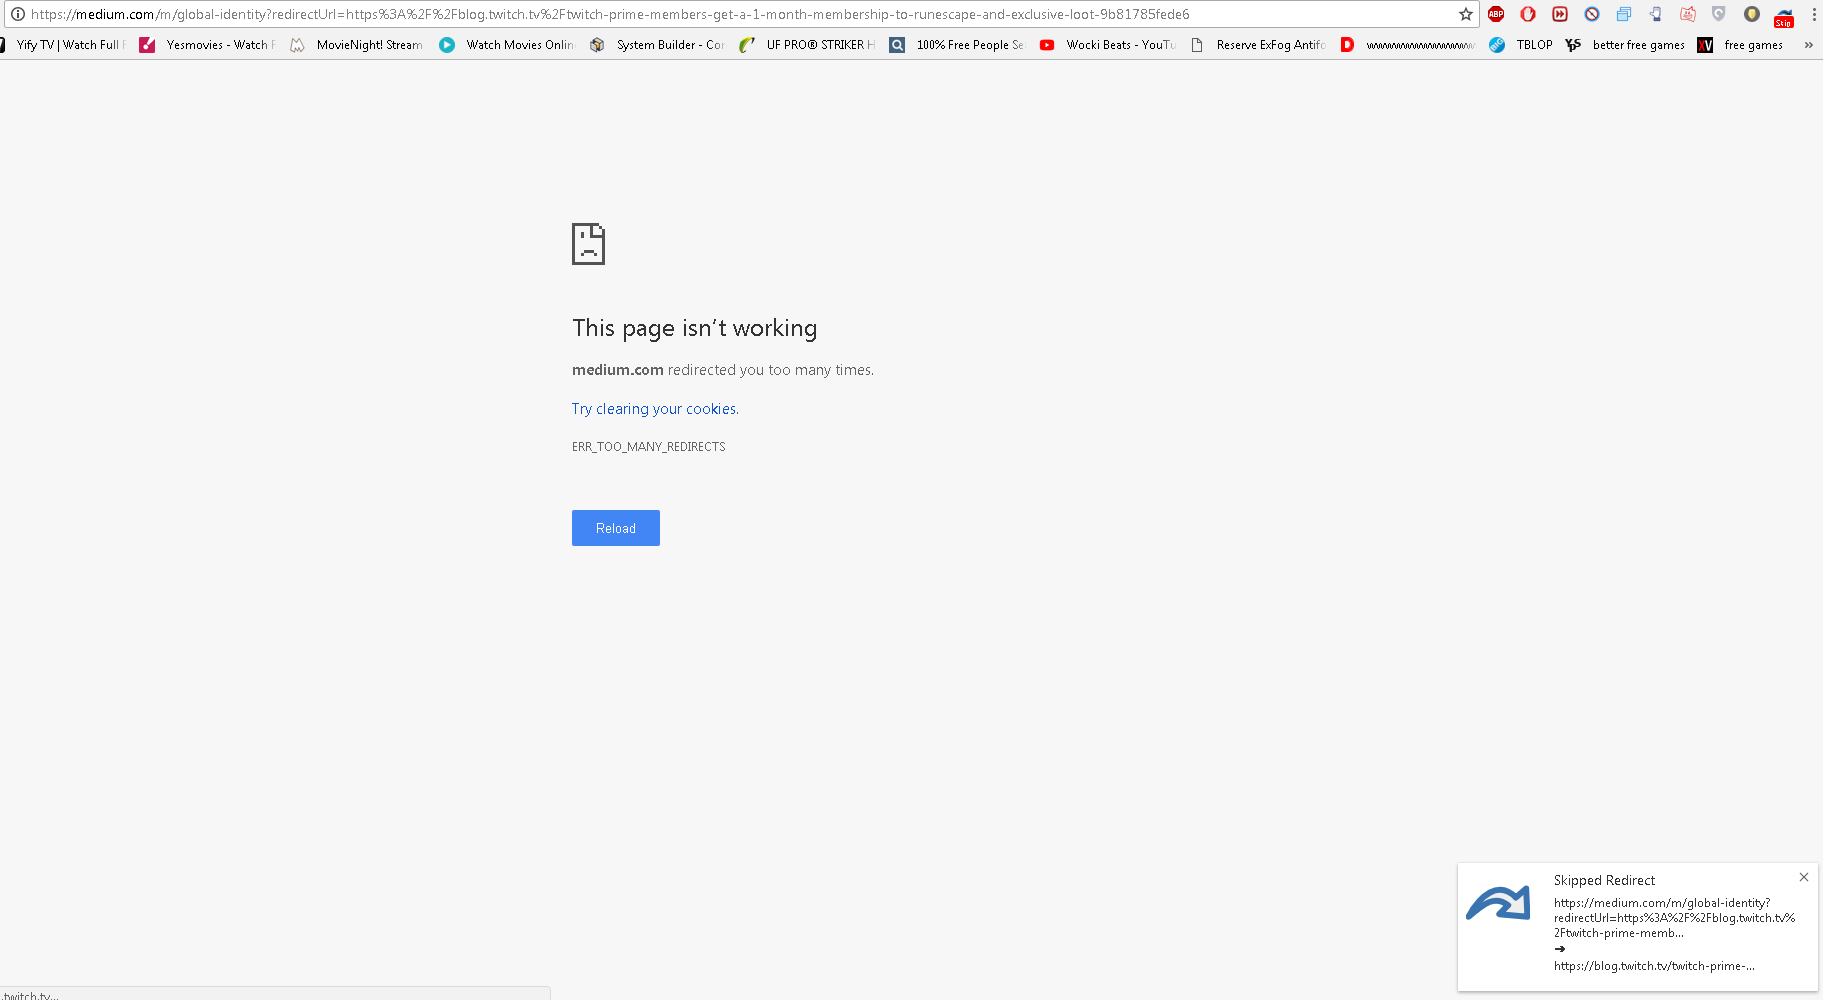The height and width of the screenshot is (1000, 1823).
Task: Open the Wocki Beats YouTube bookmark
Action: tap(1107, 45)
